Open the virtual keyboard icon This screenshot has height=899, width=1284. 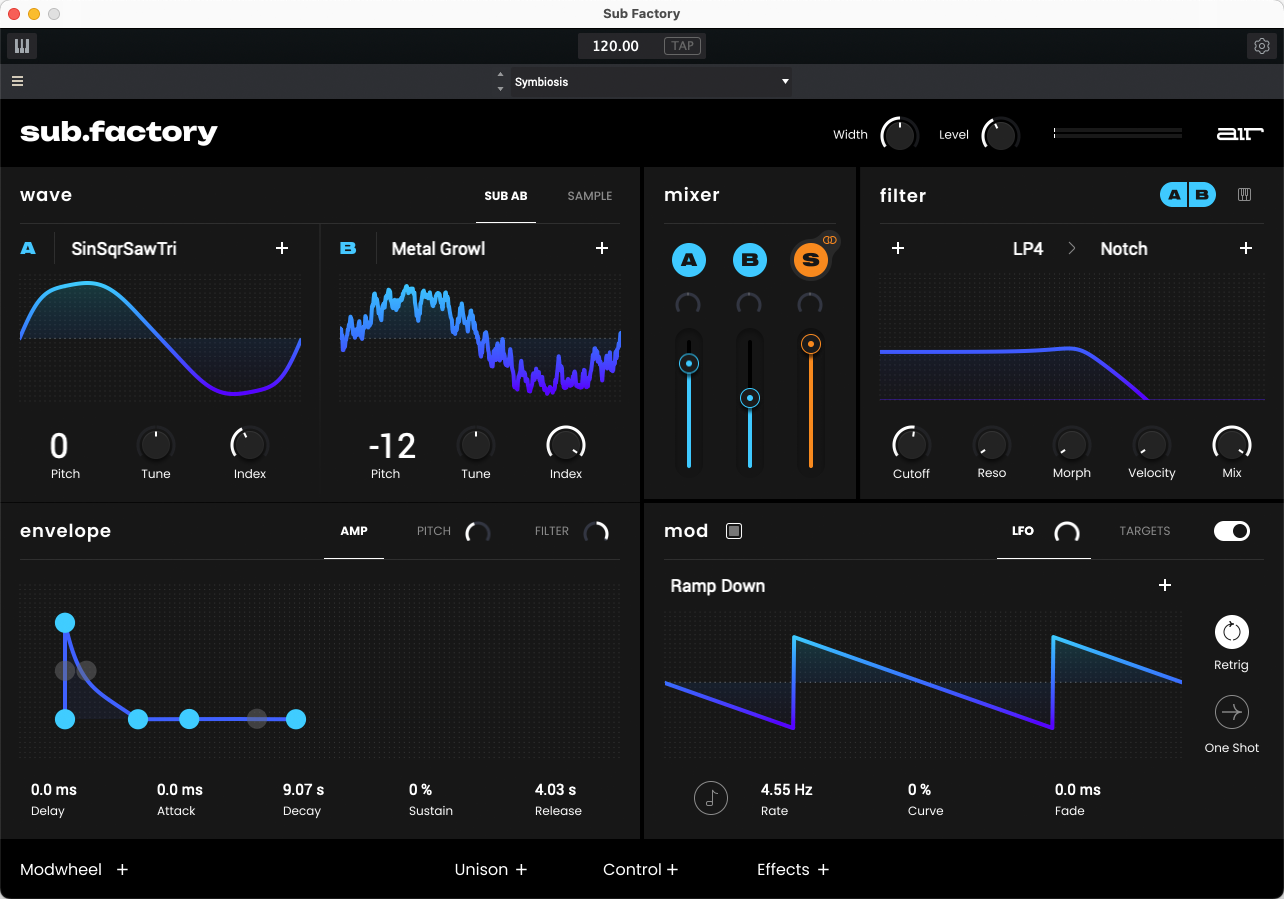pos(21,45)
